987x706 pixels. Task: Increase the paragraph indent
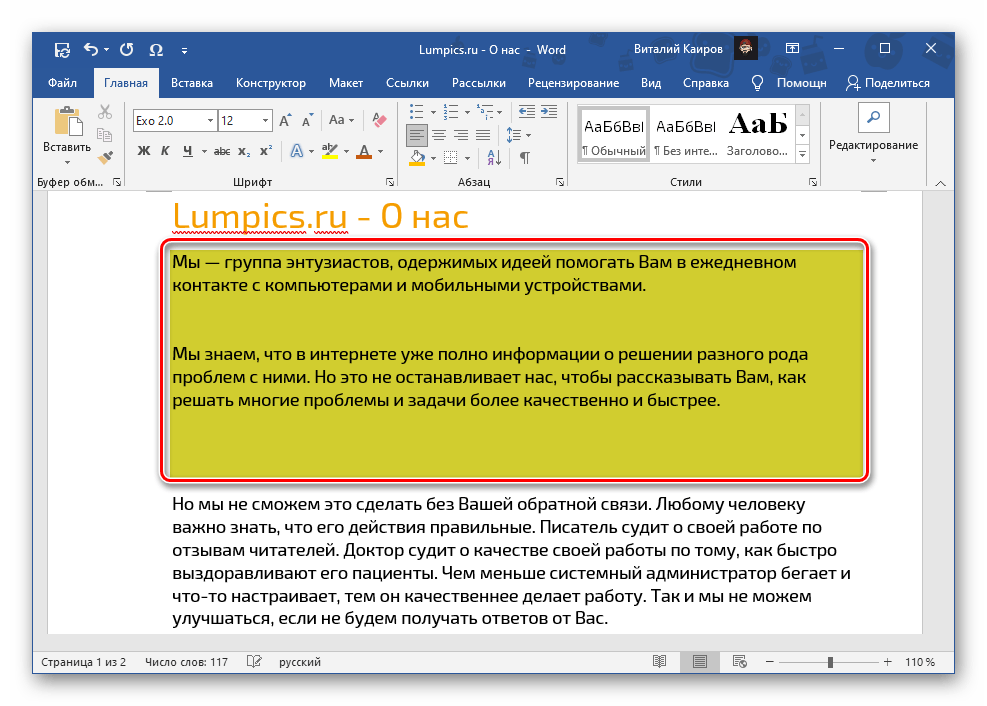(549, 112)
